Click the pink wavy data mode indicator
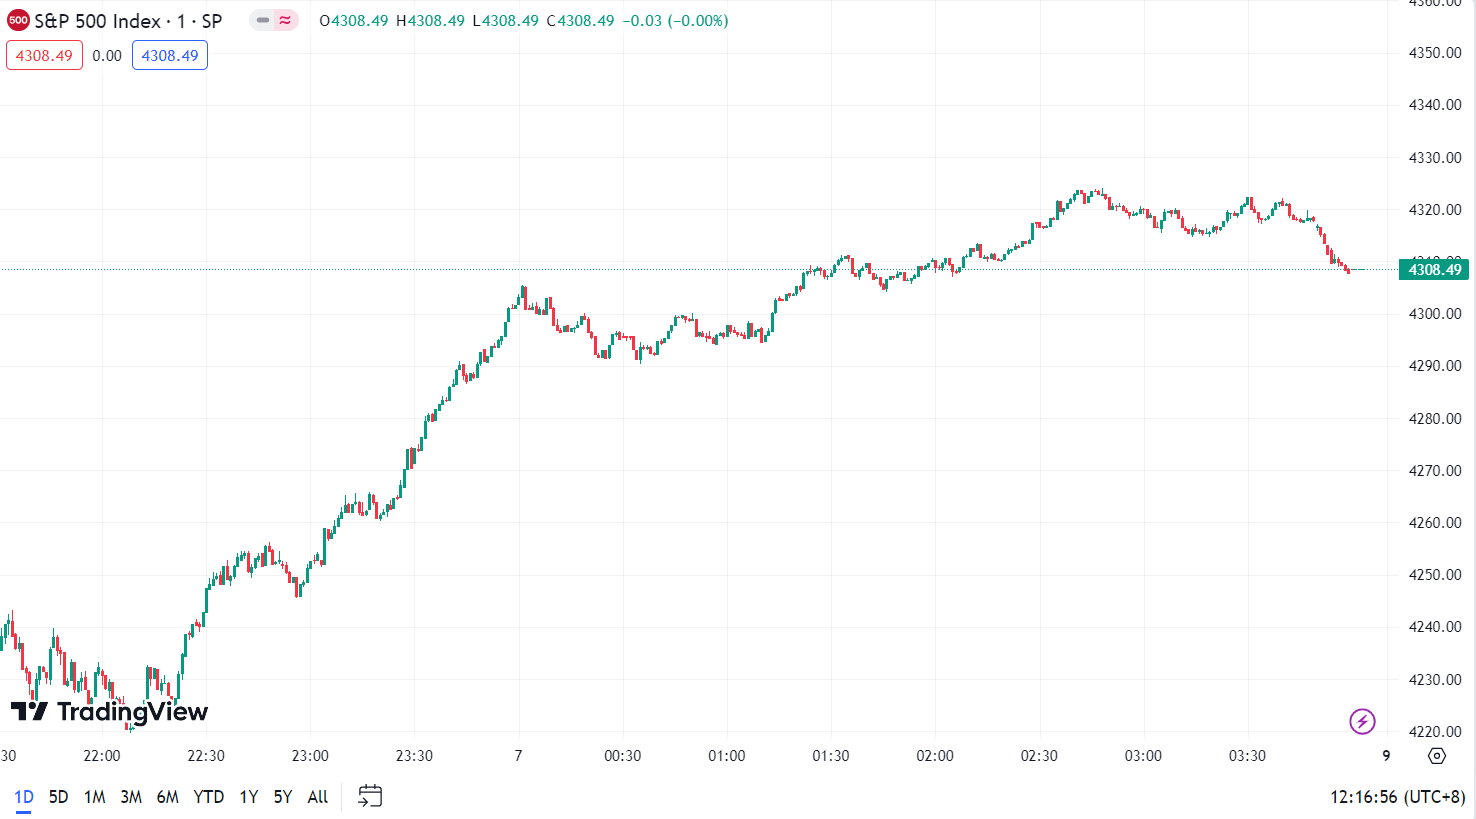Screen dimensions: 1476x819 click(286, 21)
